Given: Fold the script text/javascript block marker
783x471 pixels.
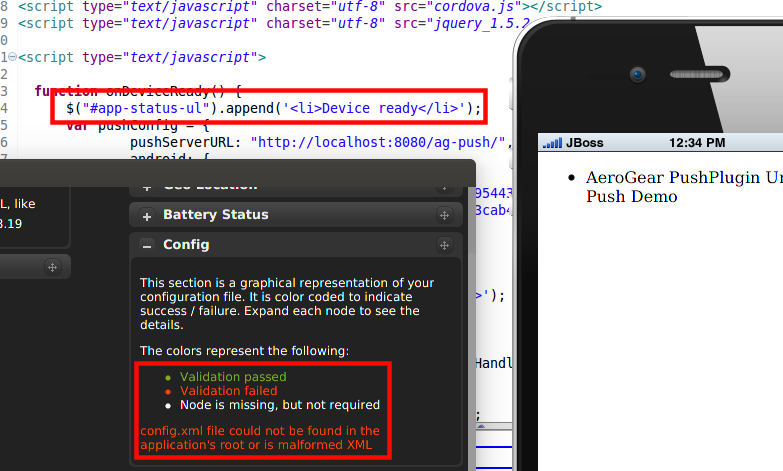Looking at the screenshot, I should pos(10,57).
